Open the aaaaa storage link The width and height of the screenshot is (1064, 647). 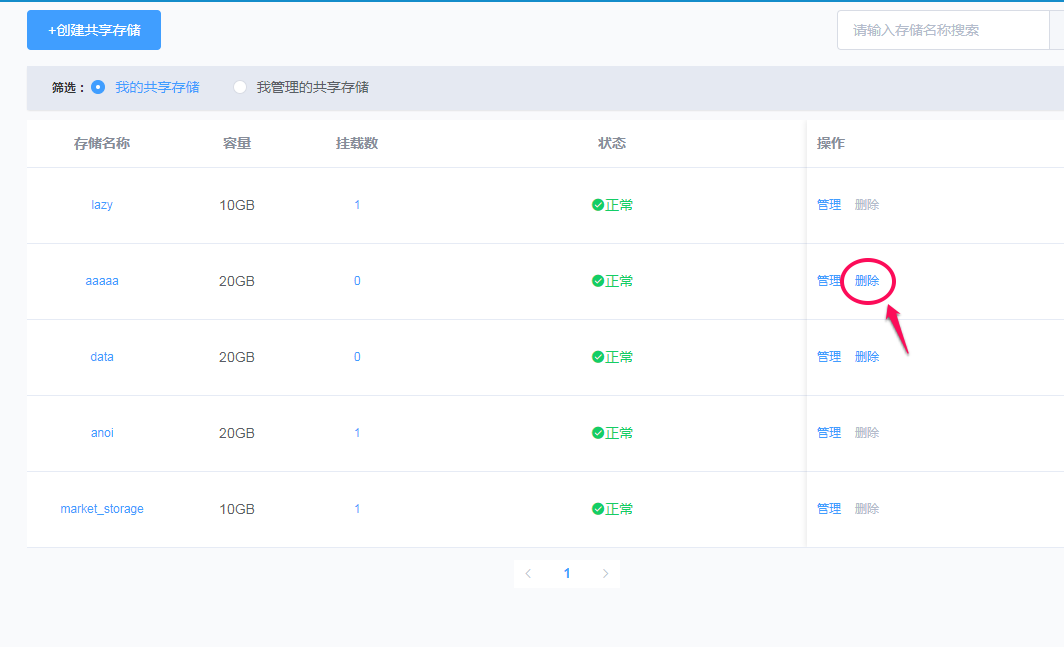pos(102,281)
